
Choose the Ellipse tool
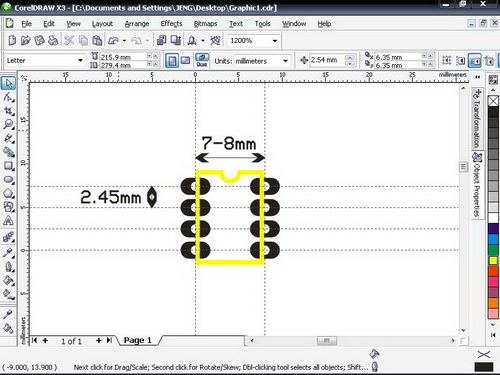(x=8, y=180)
